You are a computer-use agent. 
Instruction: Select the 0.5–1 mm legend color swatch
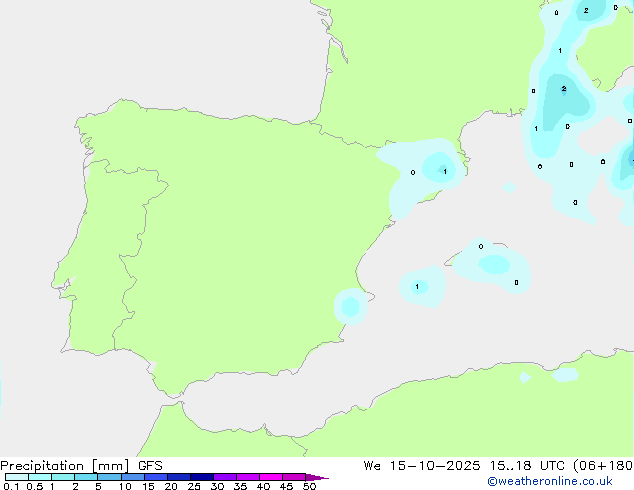coord(40,477)
